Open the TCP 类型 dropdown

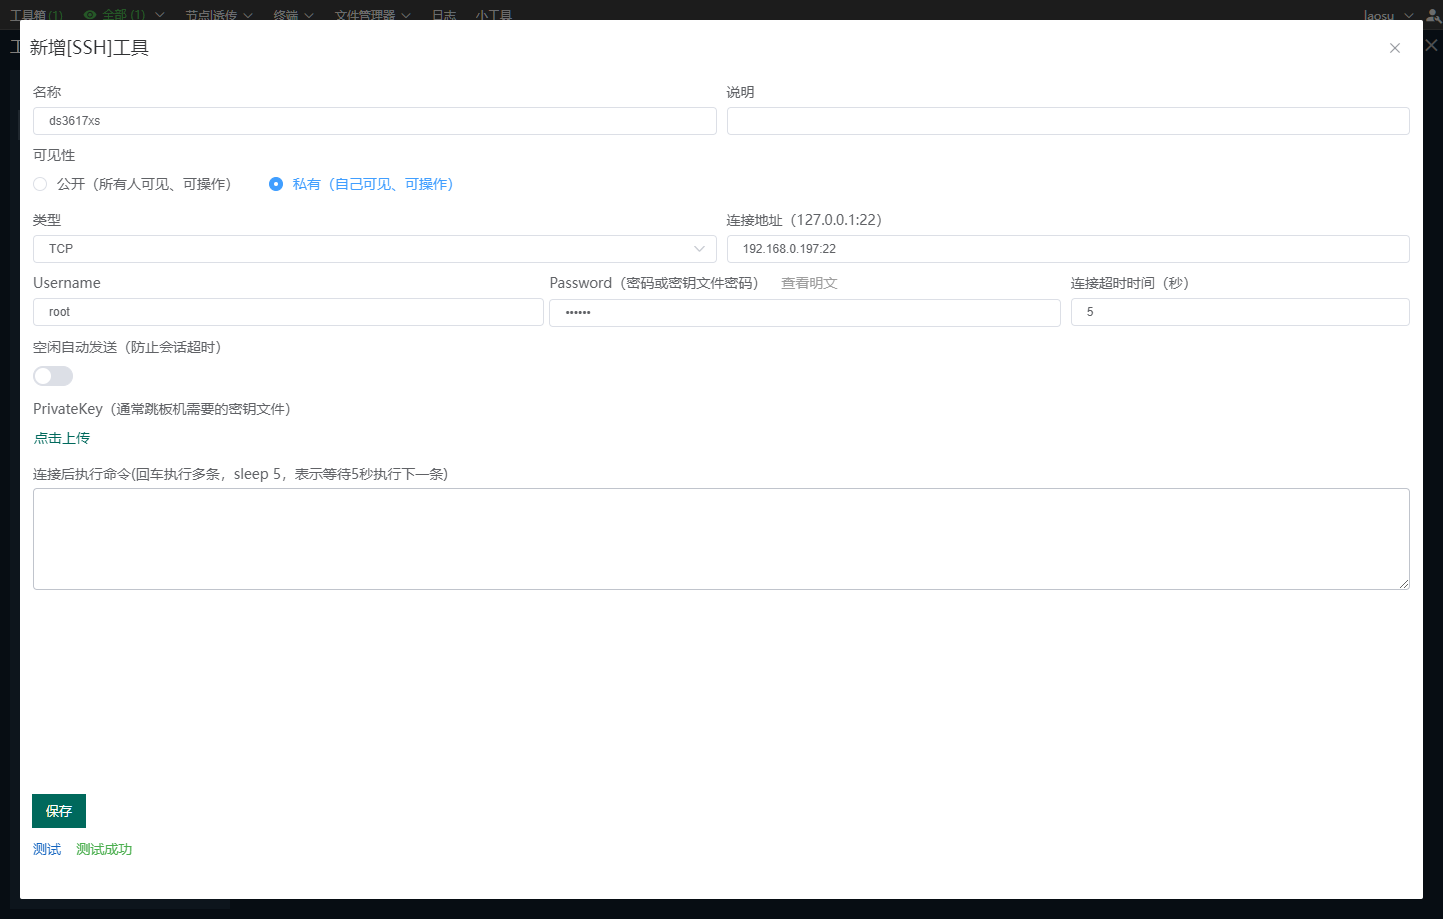374,248
